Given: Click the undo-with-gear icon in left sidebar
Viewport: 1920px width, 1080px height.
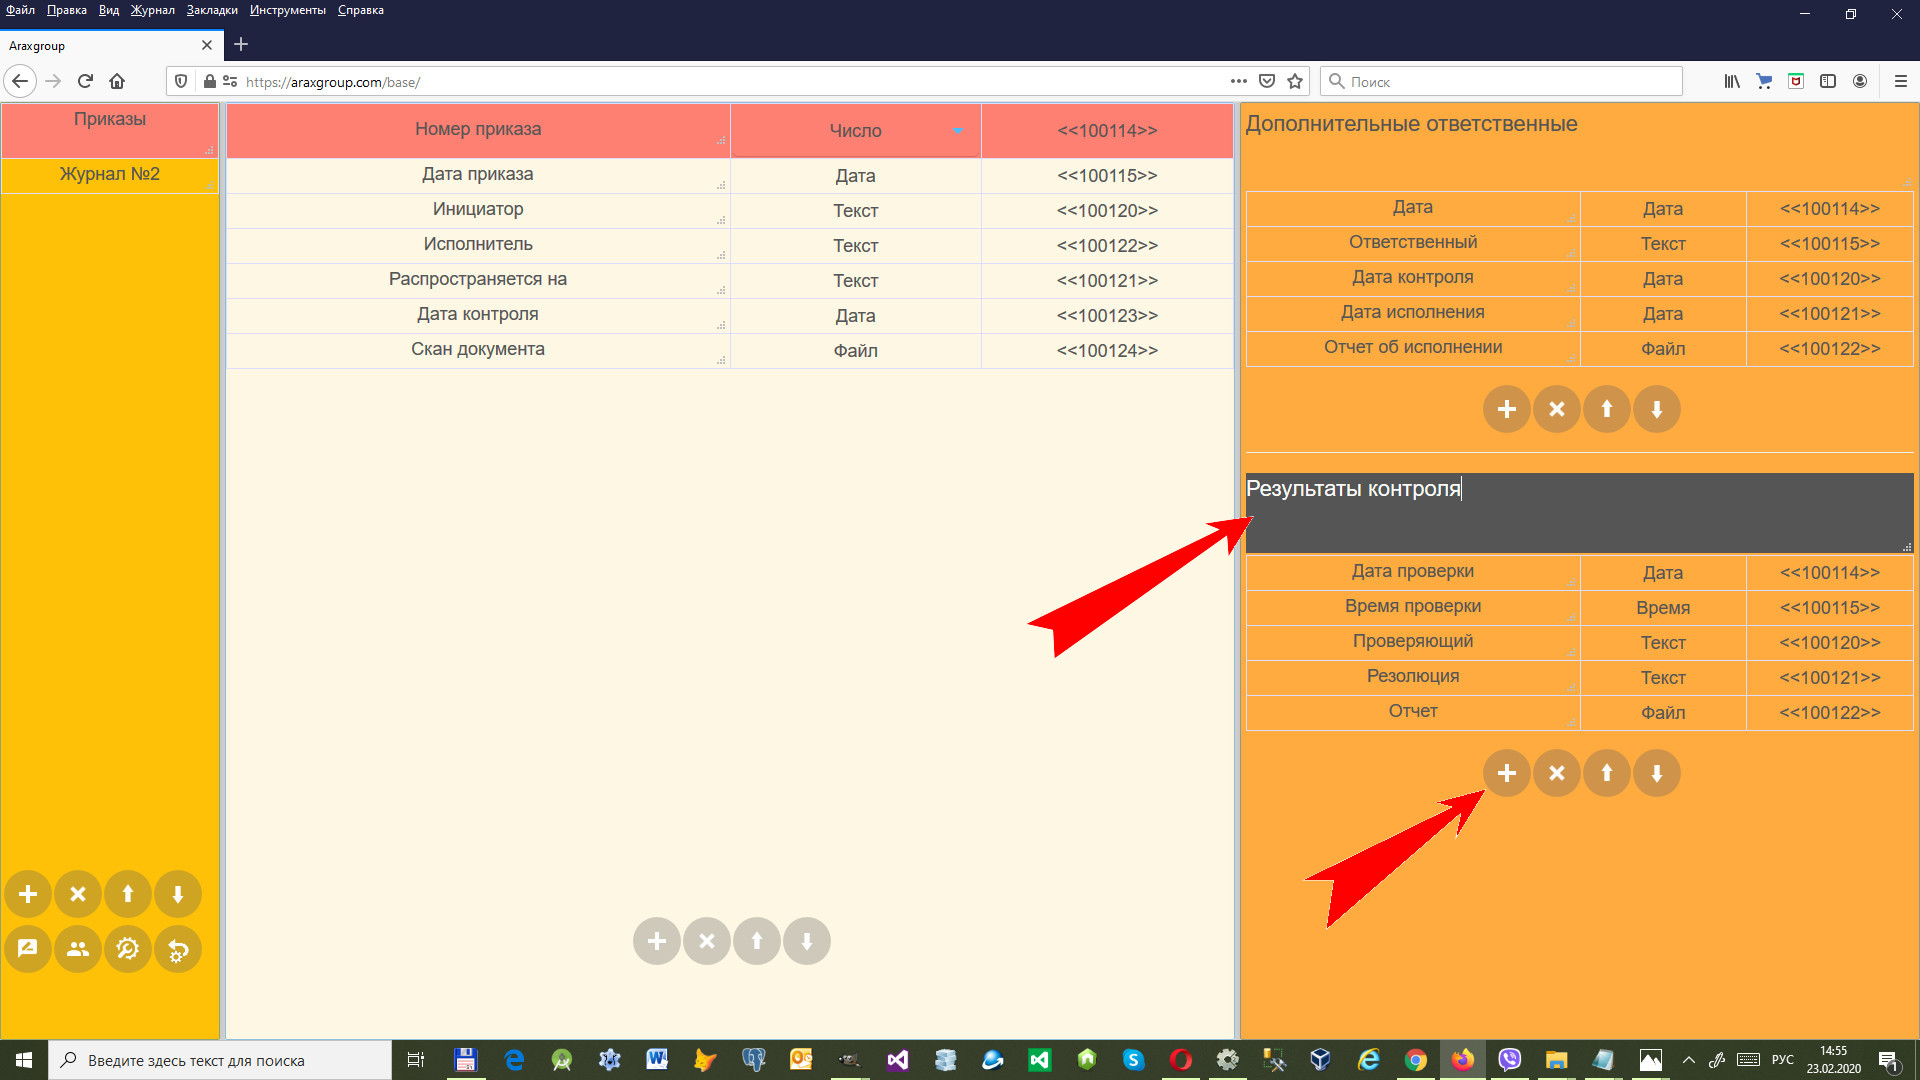Looking at the screenshot, I should click(x=178, y=949).
